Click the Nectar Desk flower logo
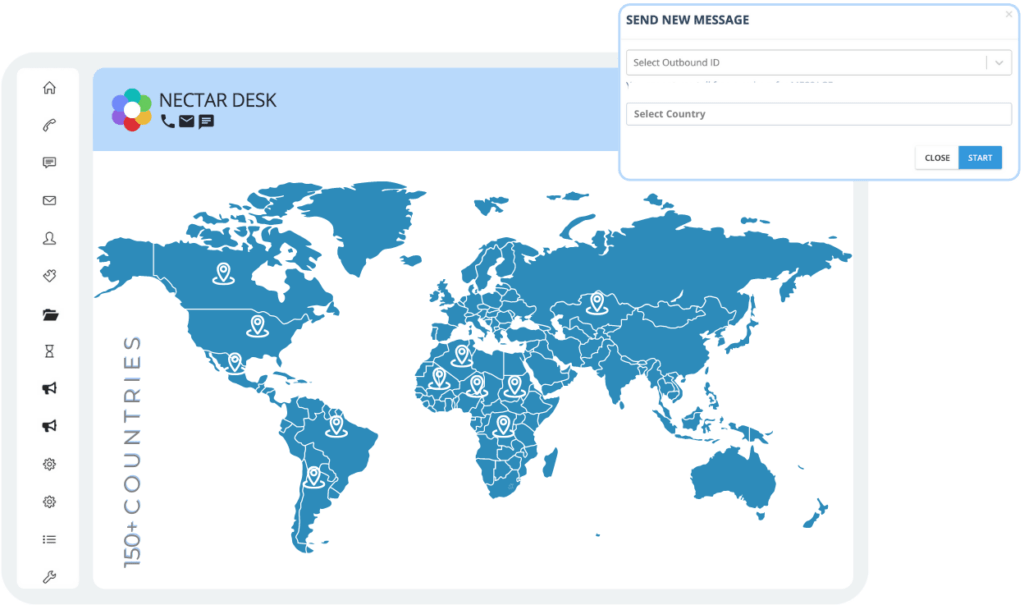Image resolution: width=1024 pixels, height=605 pixels. point(131,109)
